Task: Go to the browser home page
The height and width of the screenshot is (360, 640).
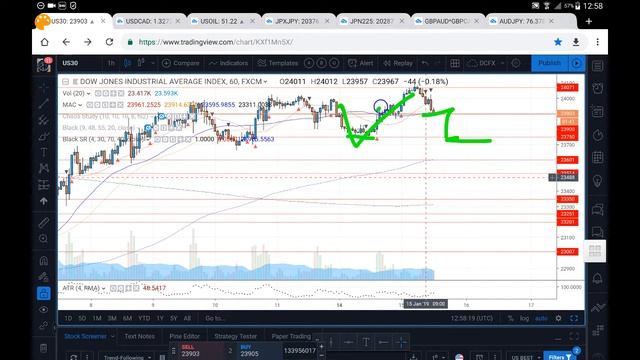Action: 44,42
